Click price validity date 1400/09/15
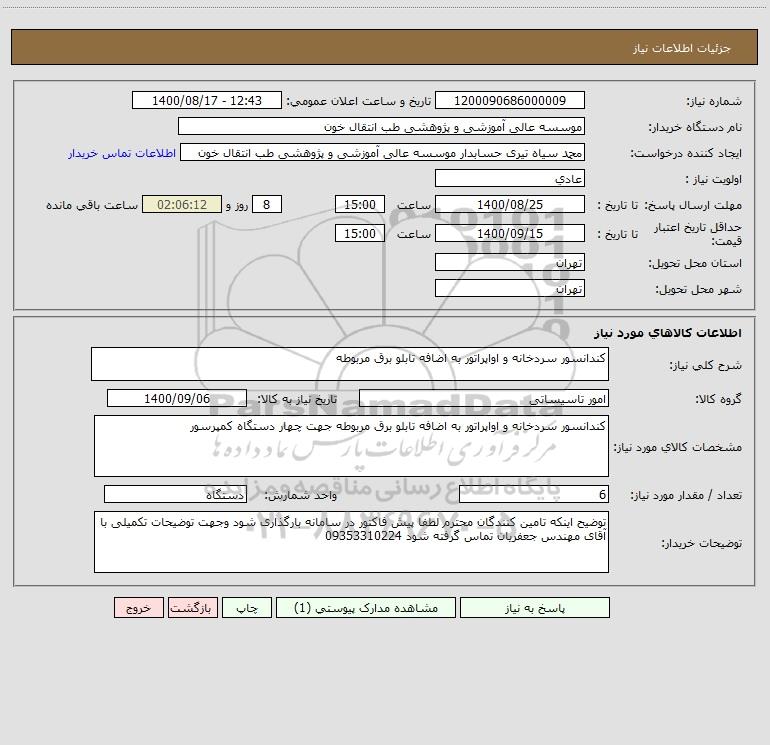The image size is (770, 745). pyautogui.click(x=510, y=233)
